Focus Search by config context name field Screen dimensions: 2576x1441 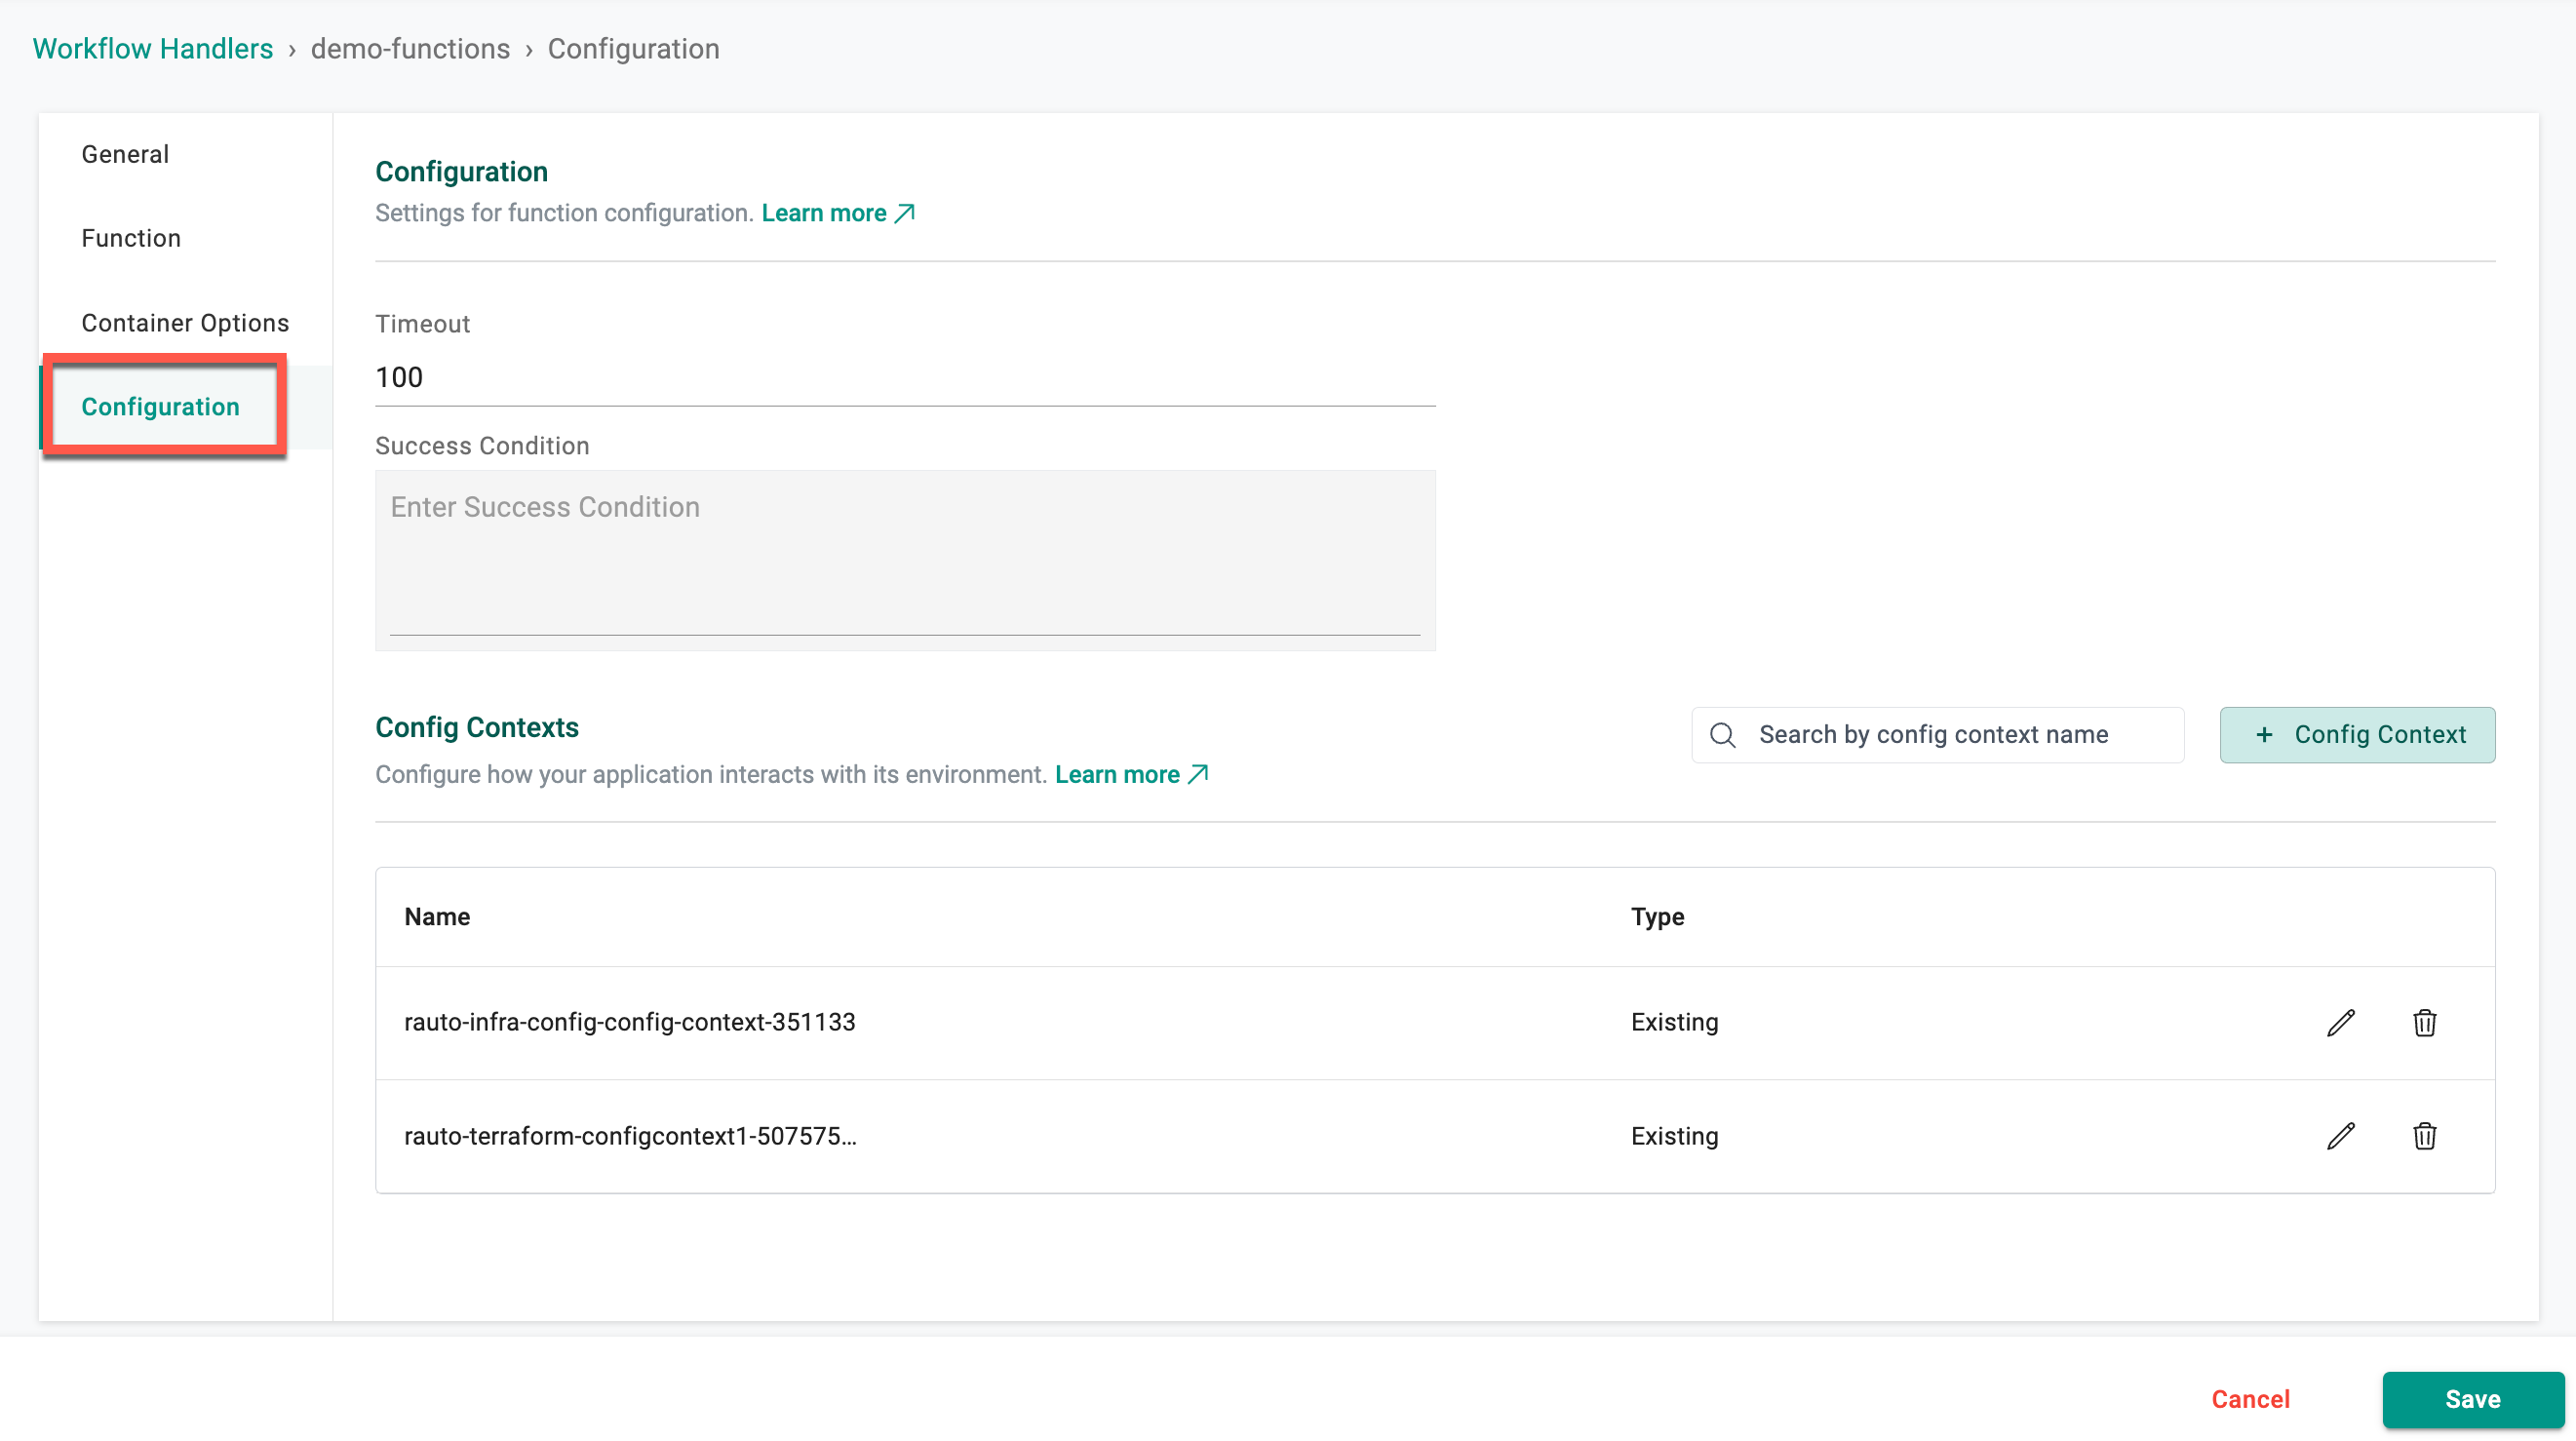tap(1937, 735)
